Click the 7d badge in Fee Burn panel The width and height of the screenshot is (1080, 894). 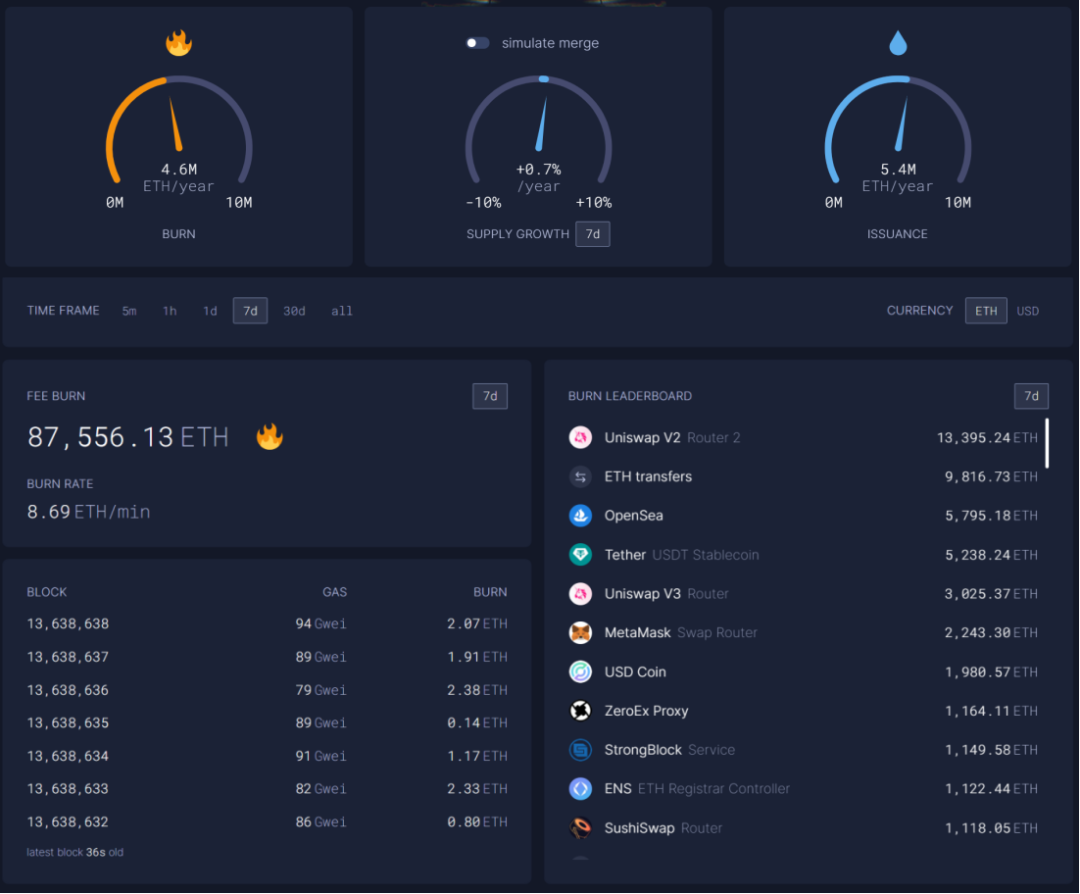point(490,396)
